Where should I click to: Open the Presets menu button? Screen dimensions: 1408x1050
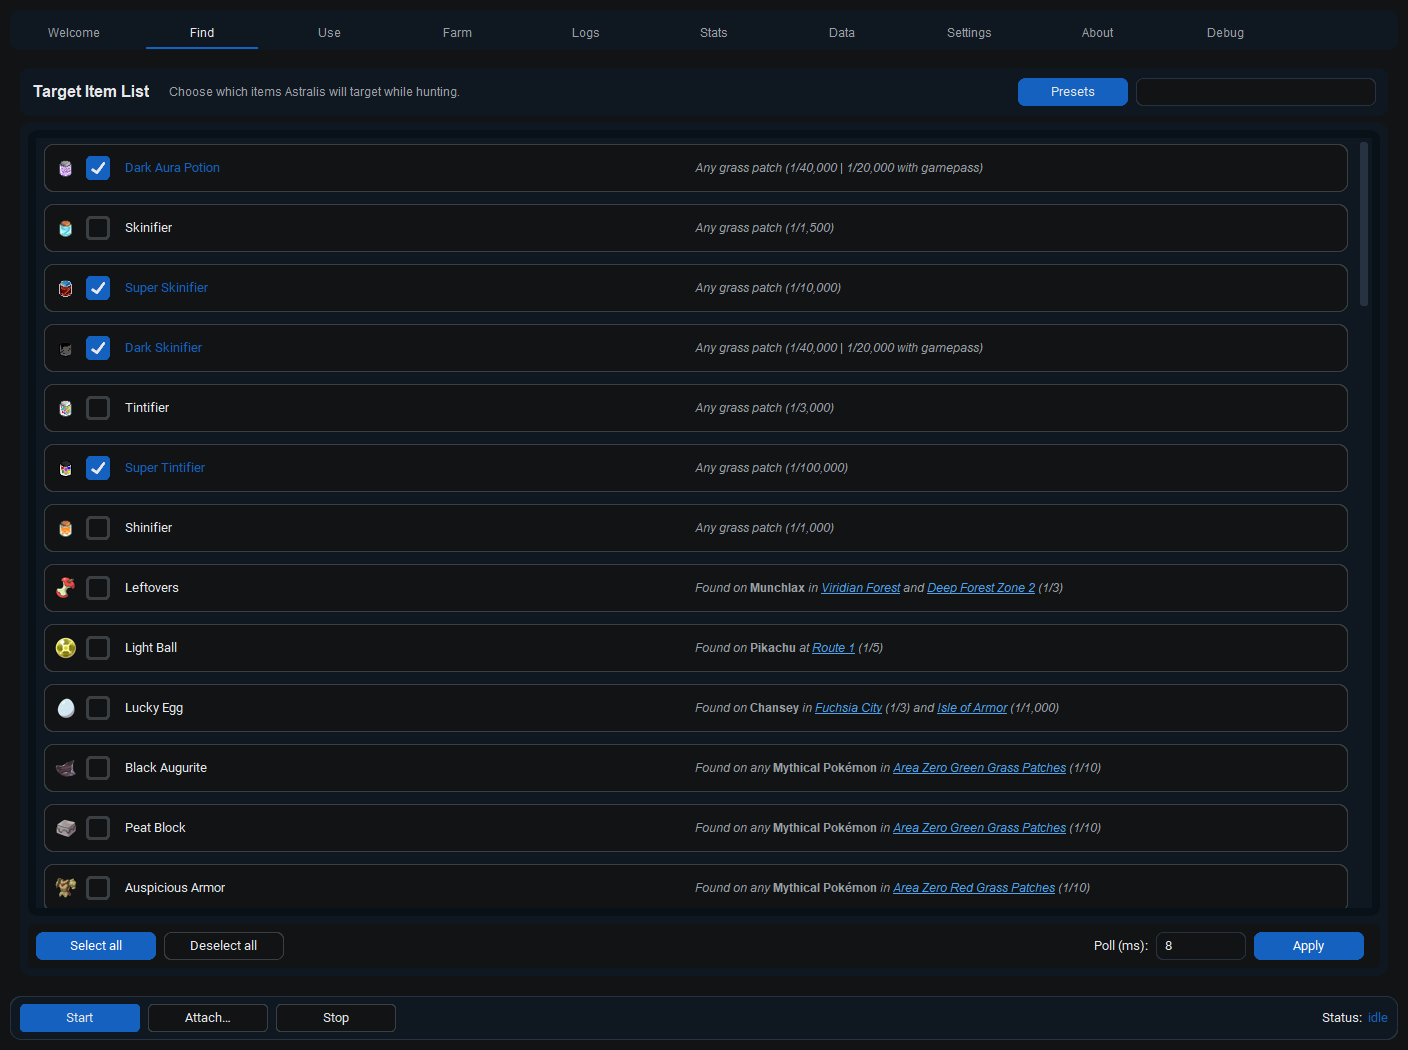click(x=1073, y=92)
